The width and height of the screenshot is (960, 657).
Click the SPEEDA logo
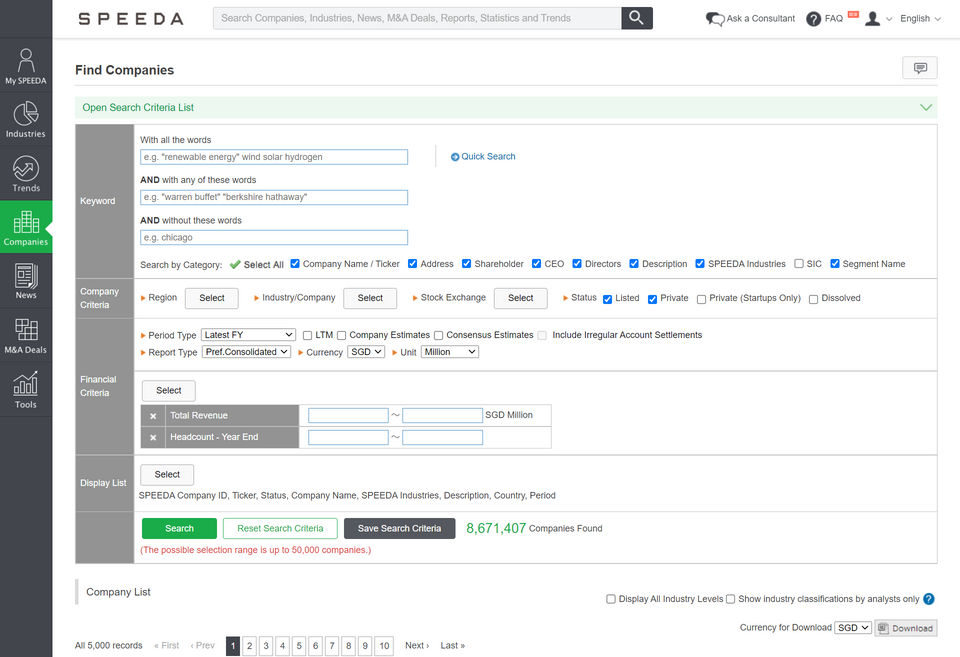click(x=131, y=19)
